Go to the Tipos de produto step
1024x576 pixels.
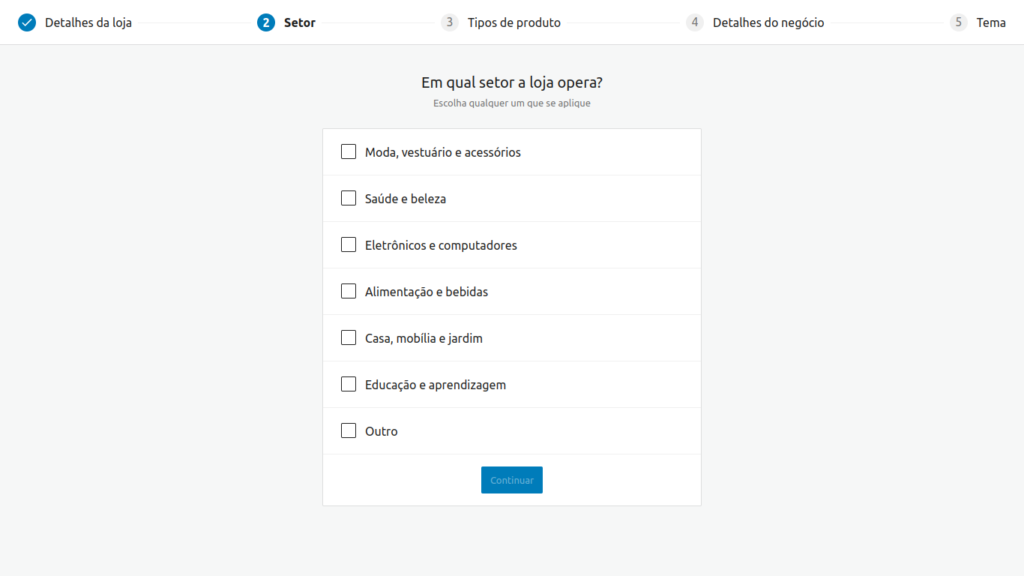512,21
